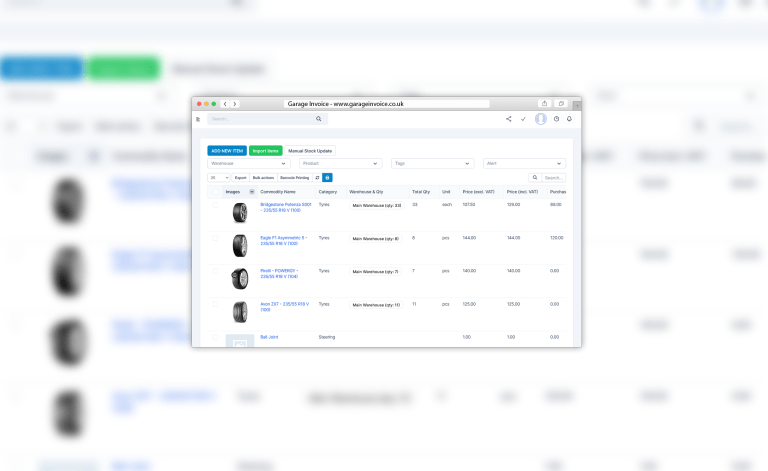Viewport: 768px width, 471px height.
Task: Click the share icon in the app header
Action: tap(508, 119)
